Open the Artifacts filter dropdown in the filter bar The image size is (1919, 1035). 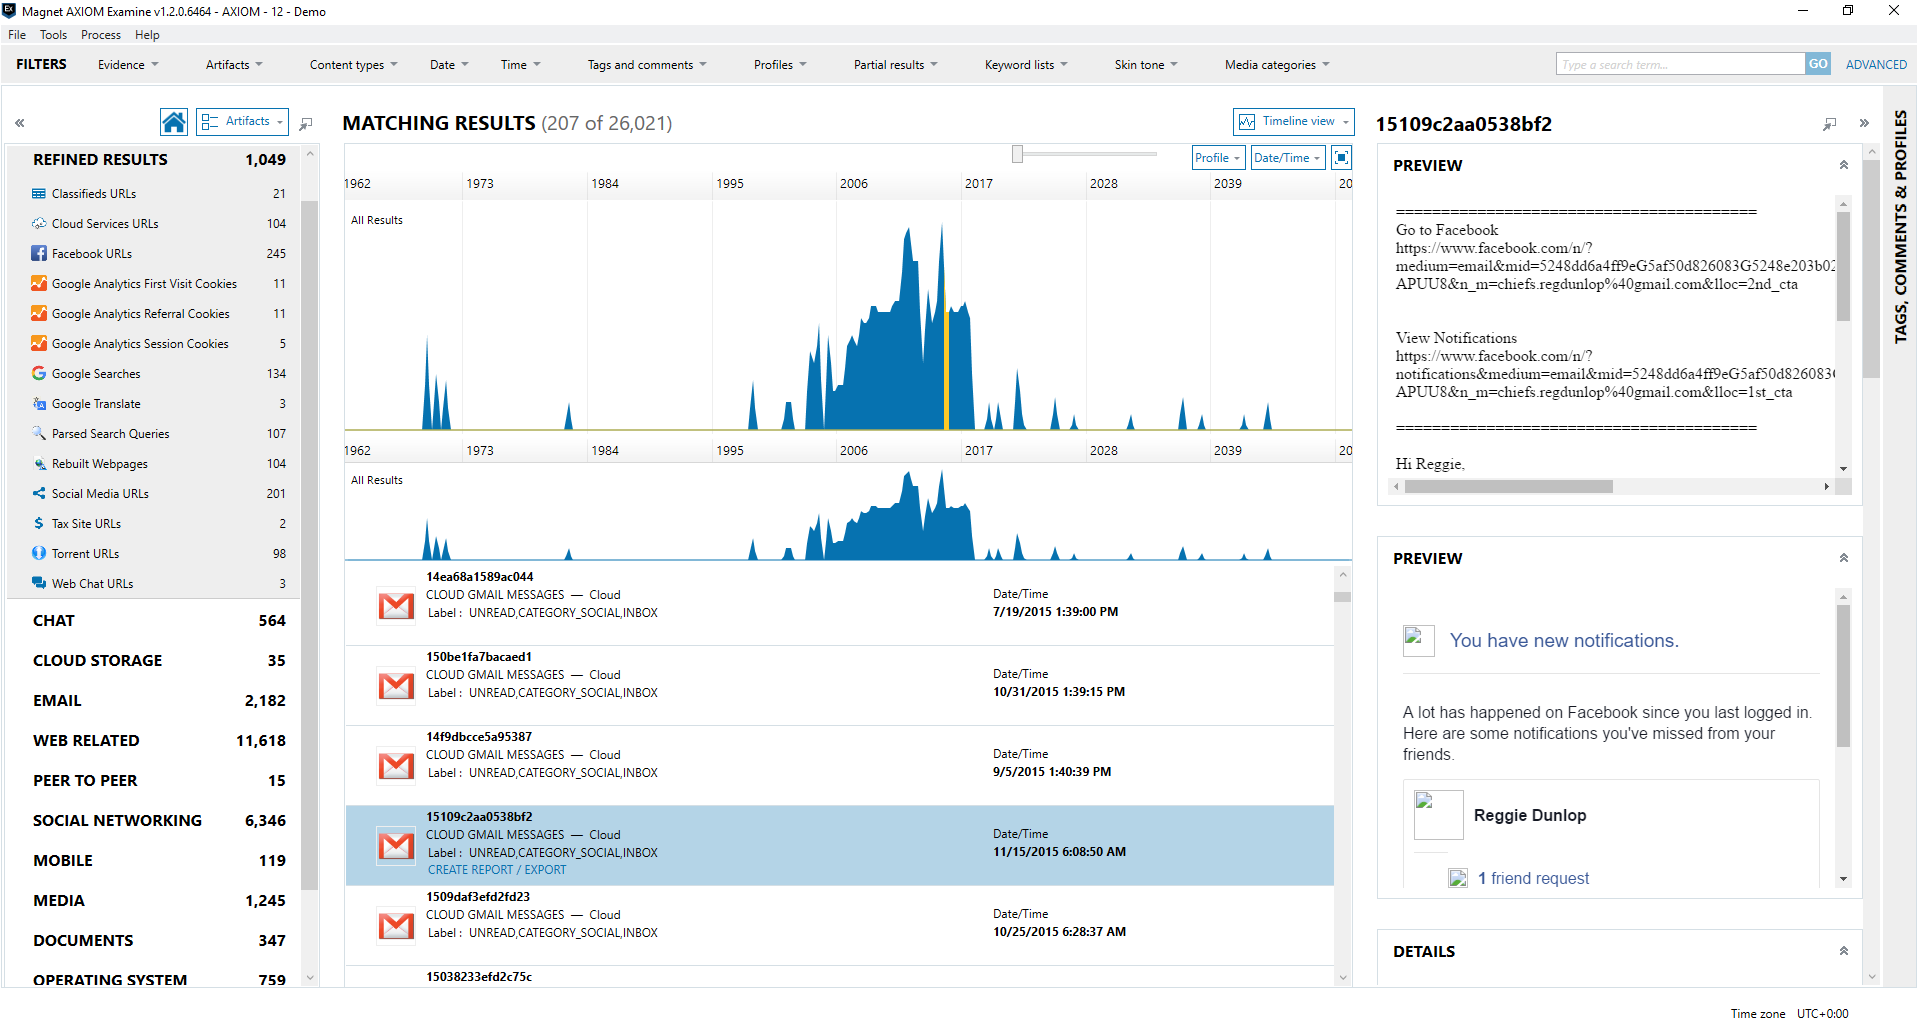[234, 65]
